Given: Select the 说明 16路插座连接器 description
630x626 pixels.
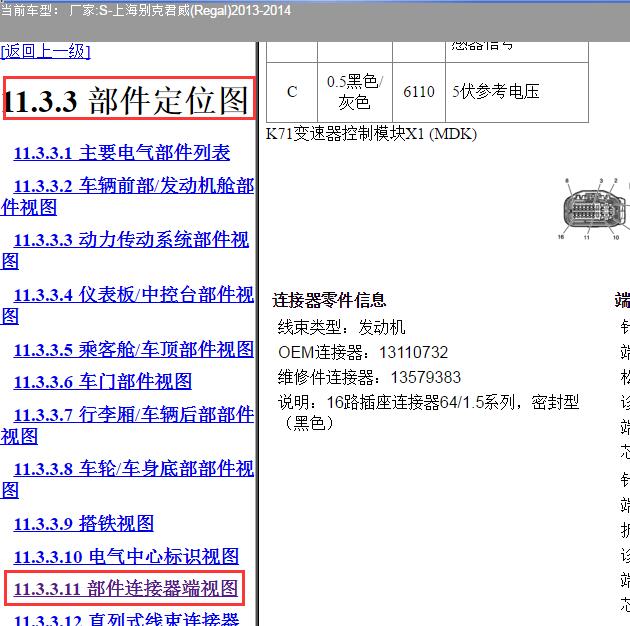Looking at the screenshot, I should point(428,412).
